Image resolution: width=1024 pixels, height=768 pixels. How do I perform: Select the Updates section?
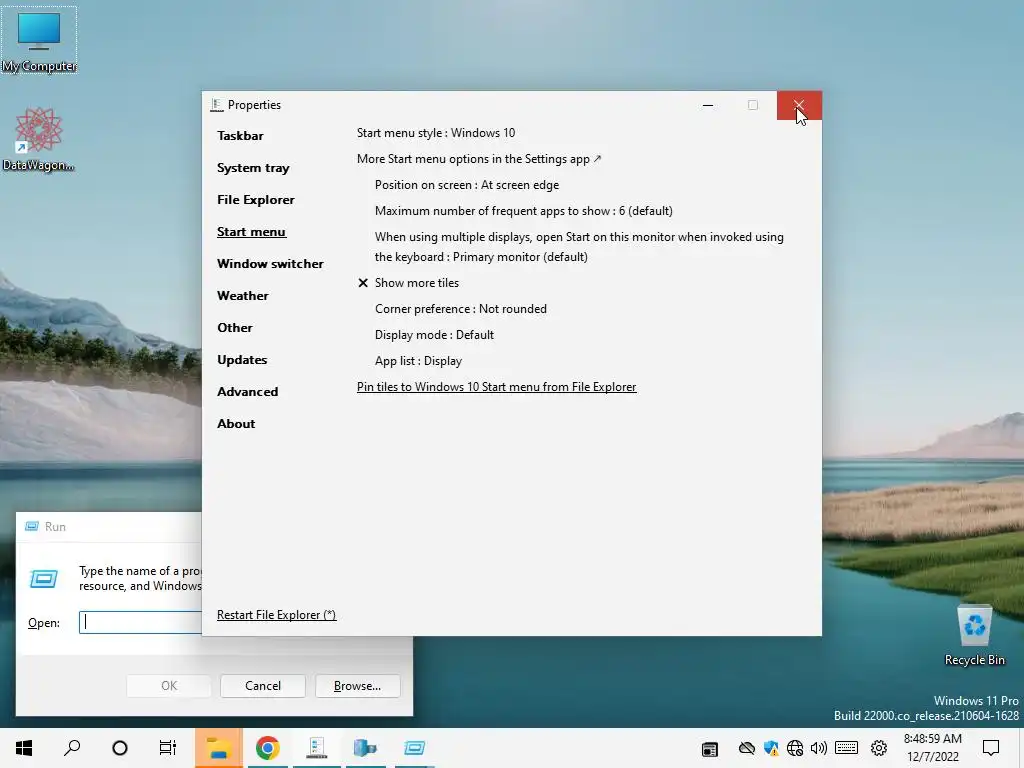point(242,360)
